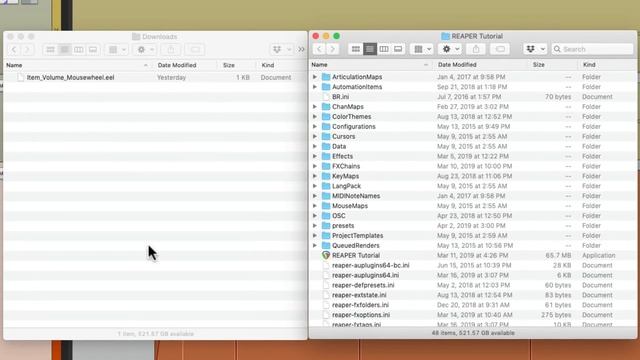Open the Dropbox menu in Downloads window
Image resolution: width=640 pixels, height=360 pixels.
[282, 50]
